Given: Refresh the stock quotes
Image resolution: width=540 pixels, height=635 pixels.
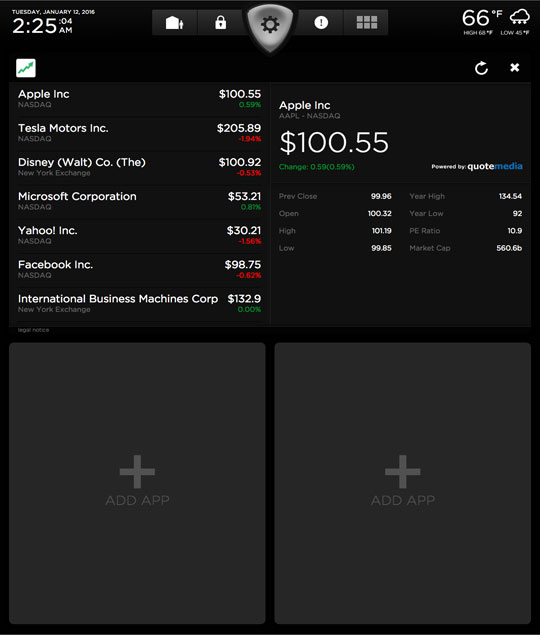Looking at the screenshot, I should (x=481, y=68).
